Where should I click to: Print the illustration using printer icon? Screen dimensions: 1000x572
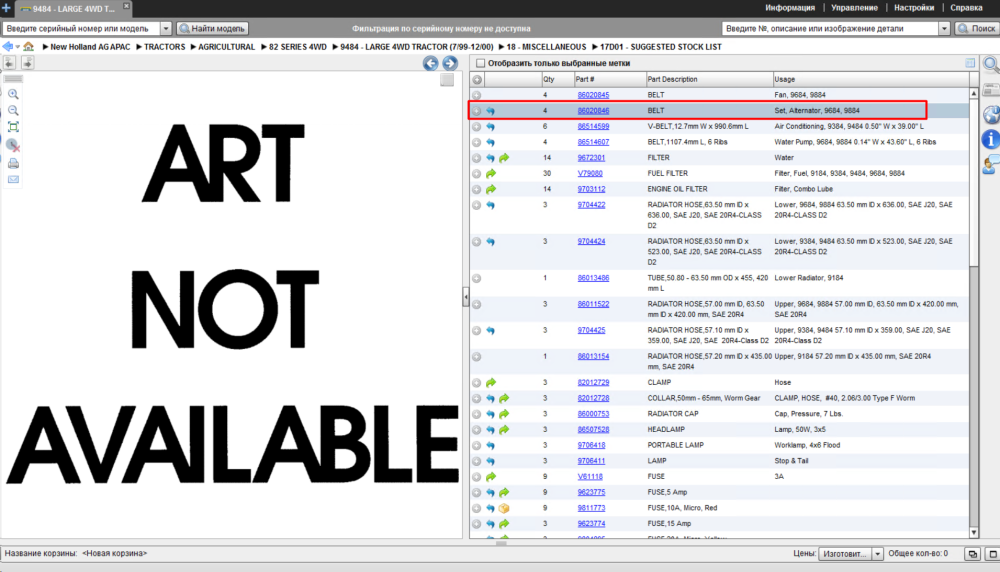coord(13,163)
